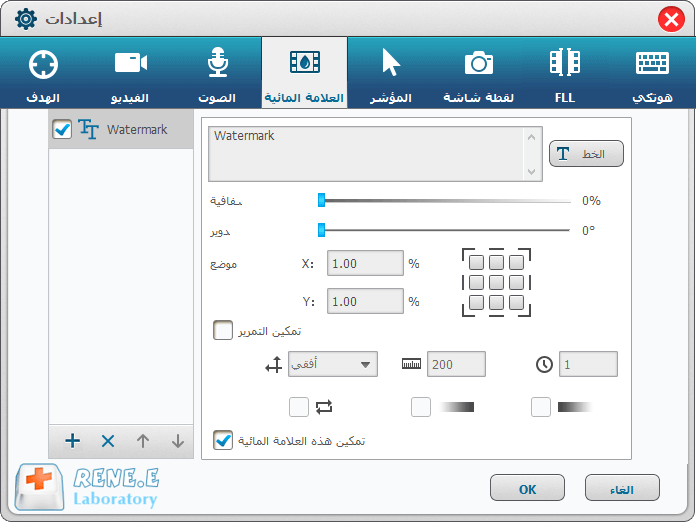Set position to bottom-right grid square

(x=516, y=302)
